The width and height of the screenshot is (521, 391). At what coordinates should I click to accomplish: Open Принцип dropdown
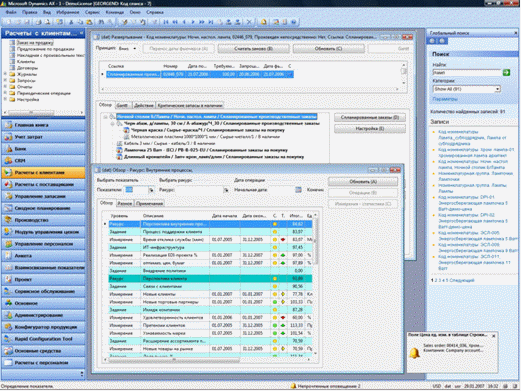click(134, 48)
